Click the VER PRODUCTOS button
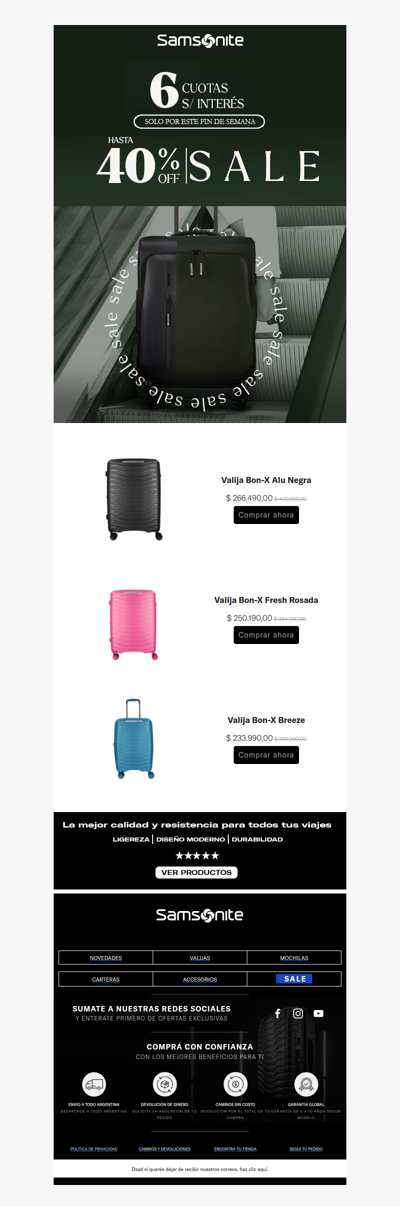Image resolution: width=400 pixels, height=1206 pixels. (x=197, y=872)
